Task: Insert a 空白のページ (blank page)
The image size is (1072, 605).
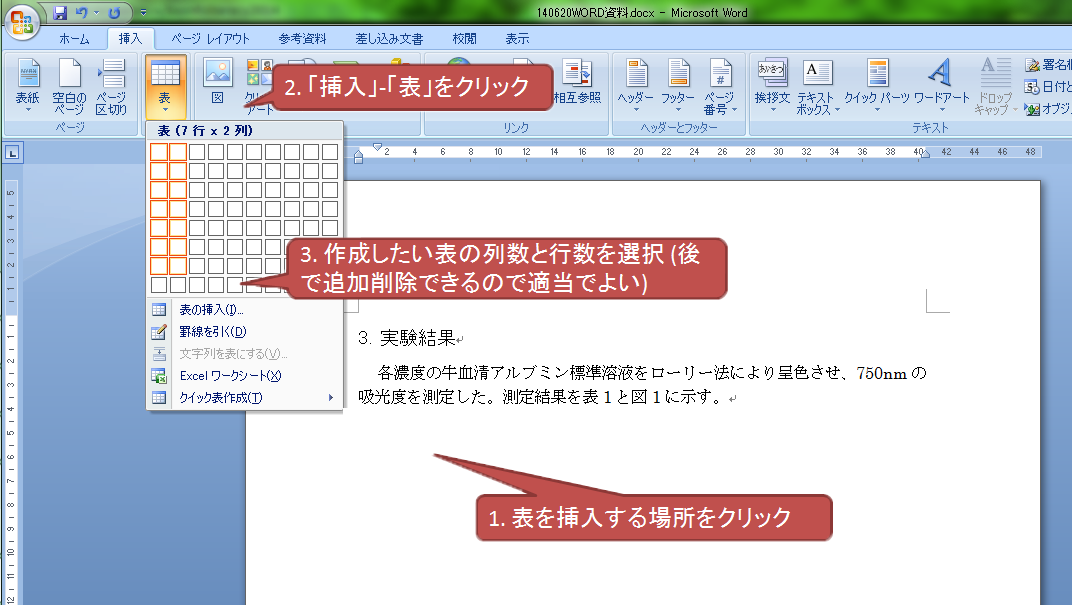Action: point(69,85)
